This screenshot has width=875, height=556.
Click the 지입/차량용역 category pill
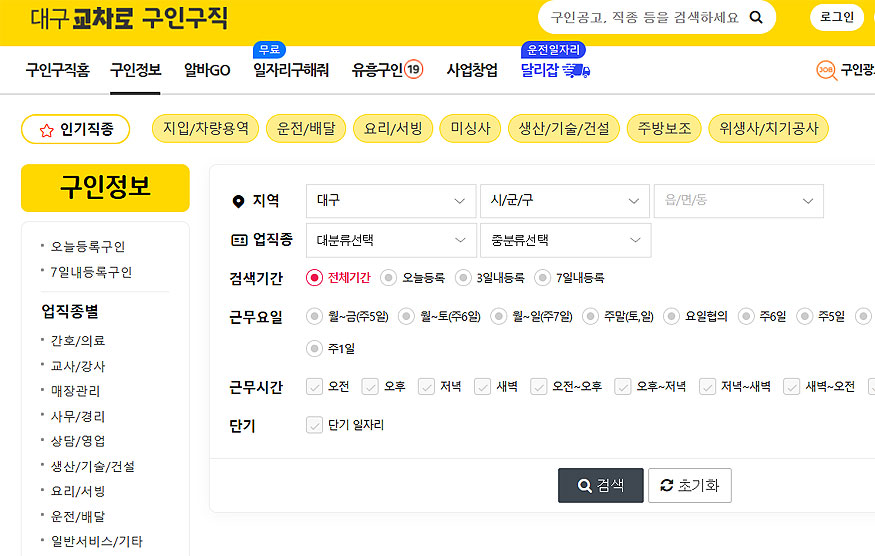[205, 129]
